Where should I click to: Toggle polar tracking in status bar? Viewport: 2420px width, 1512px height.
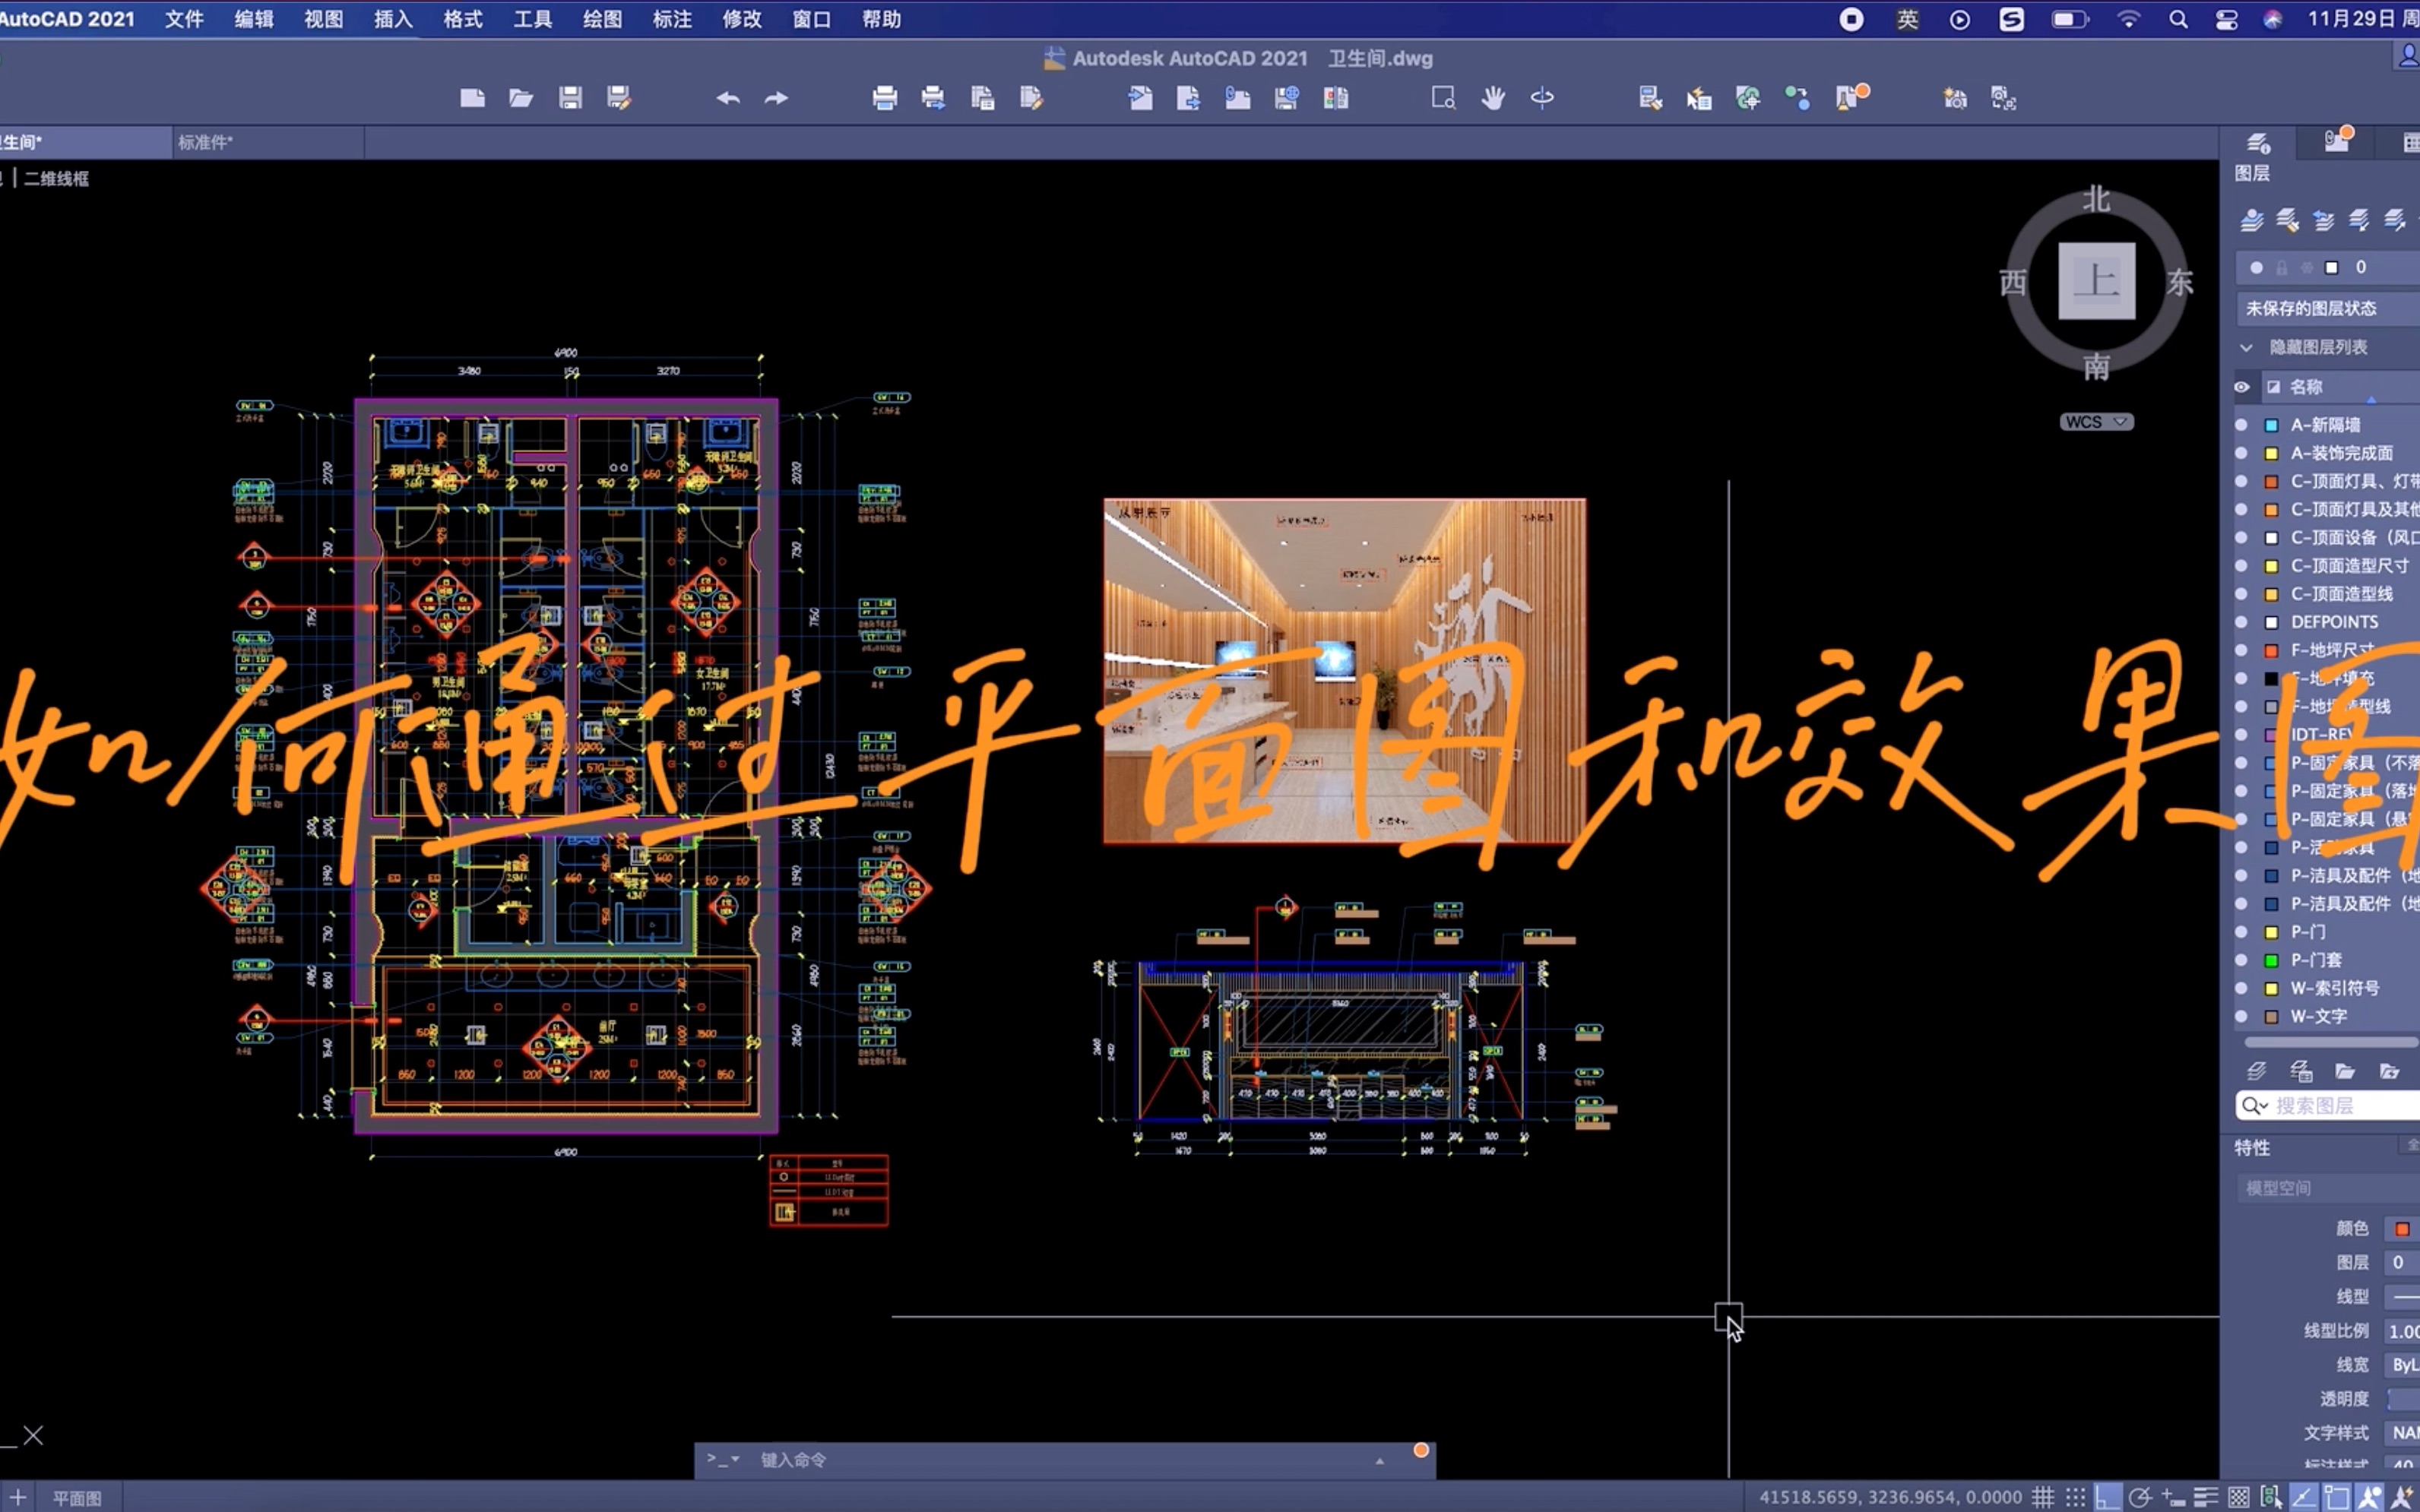[2140, 1497]
